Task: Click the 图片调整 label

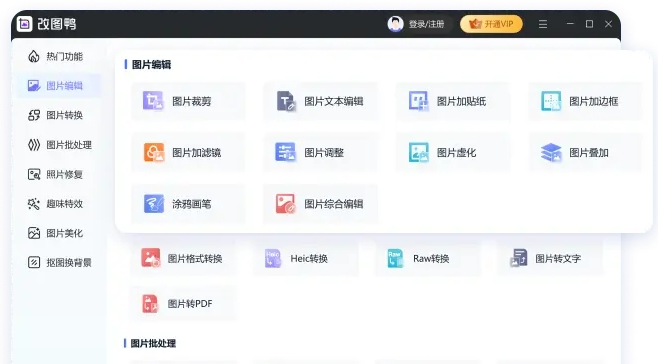Action: pyautogui.click(x=324, y=153)
